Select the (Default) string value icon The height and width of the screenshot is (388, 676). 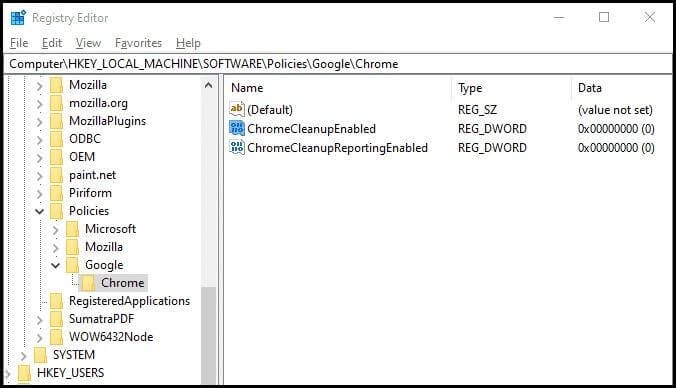click(x=237, y=109)
